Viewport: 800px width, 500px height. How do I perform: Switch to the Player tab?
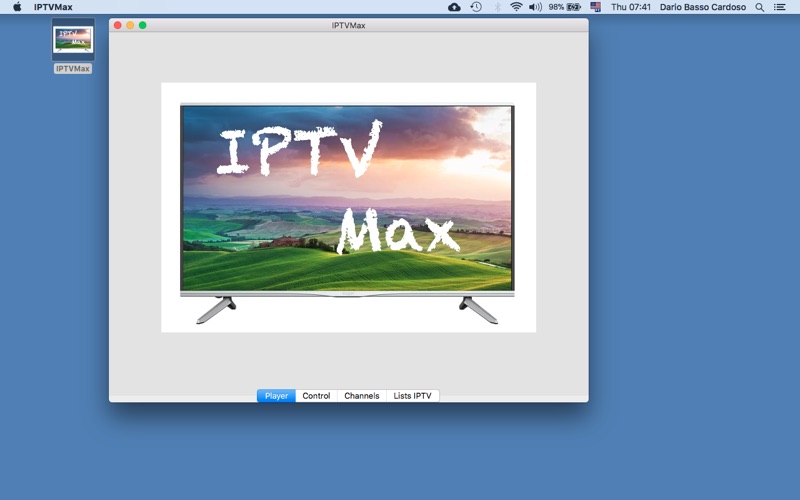click(x=276, y=396)
